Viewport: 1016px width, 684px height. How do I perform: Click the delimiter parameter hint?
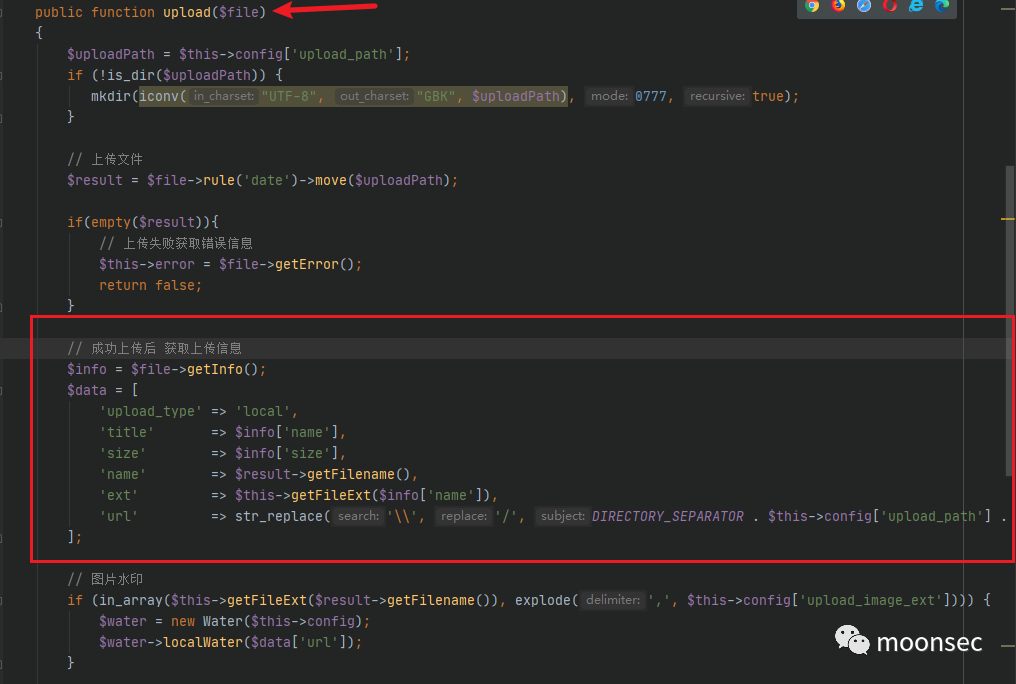pos(612,600)
